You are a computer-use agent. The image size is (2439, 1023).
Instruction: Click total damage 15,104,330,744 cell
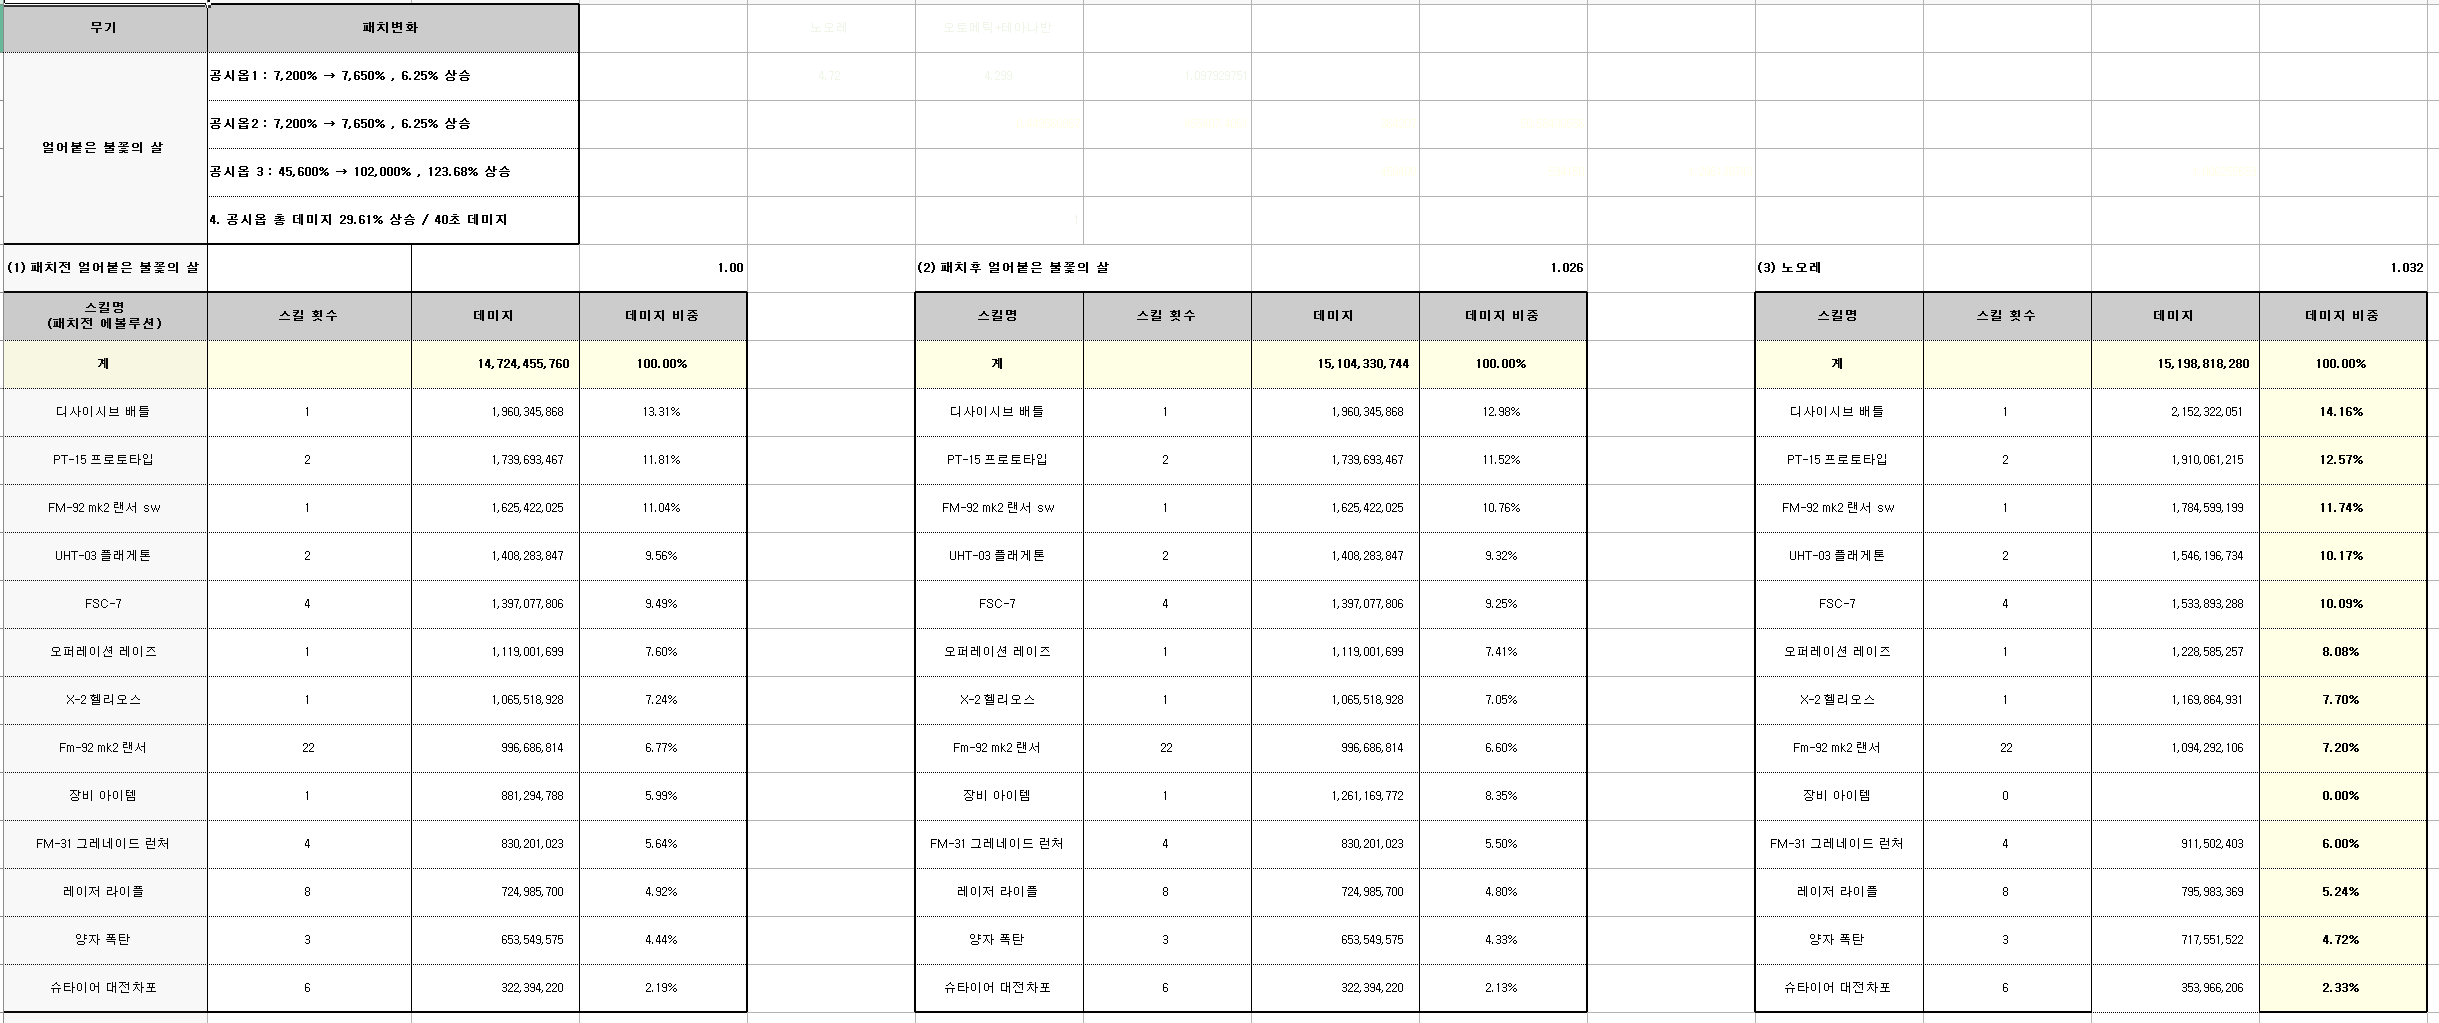coord(1335,364)
